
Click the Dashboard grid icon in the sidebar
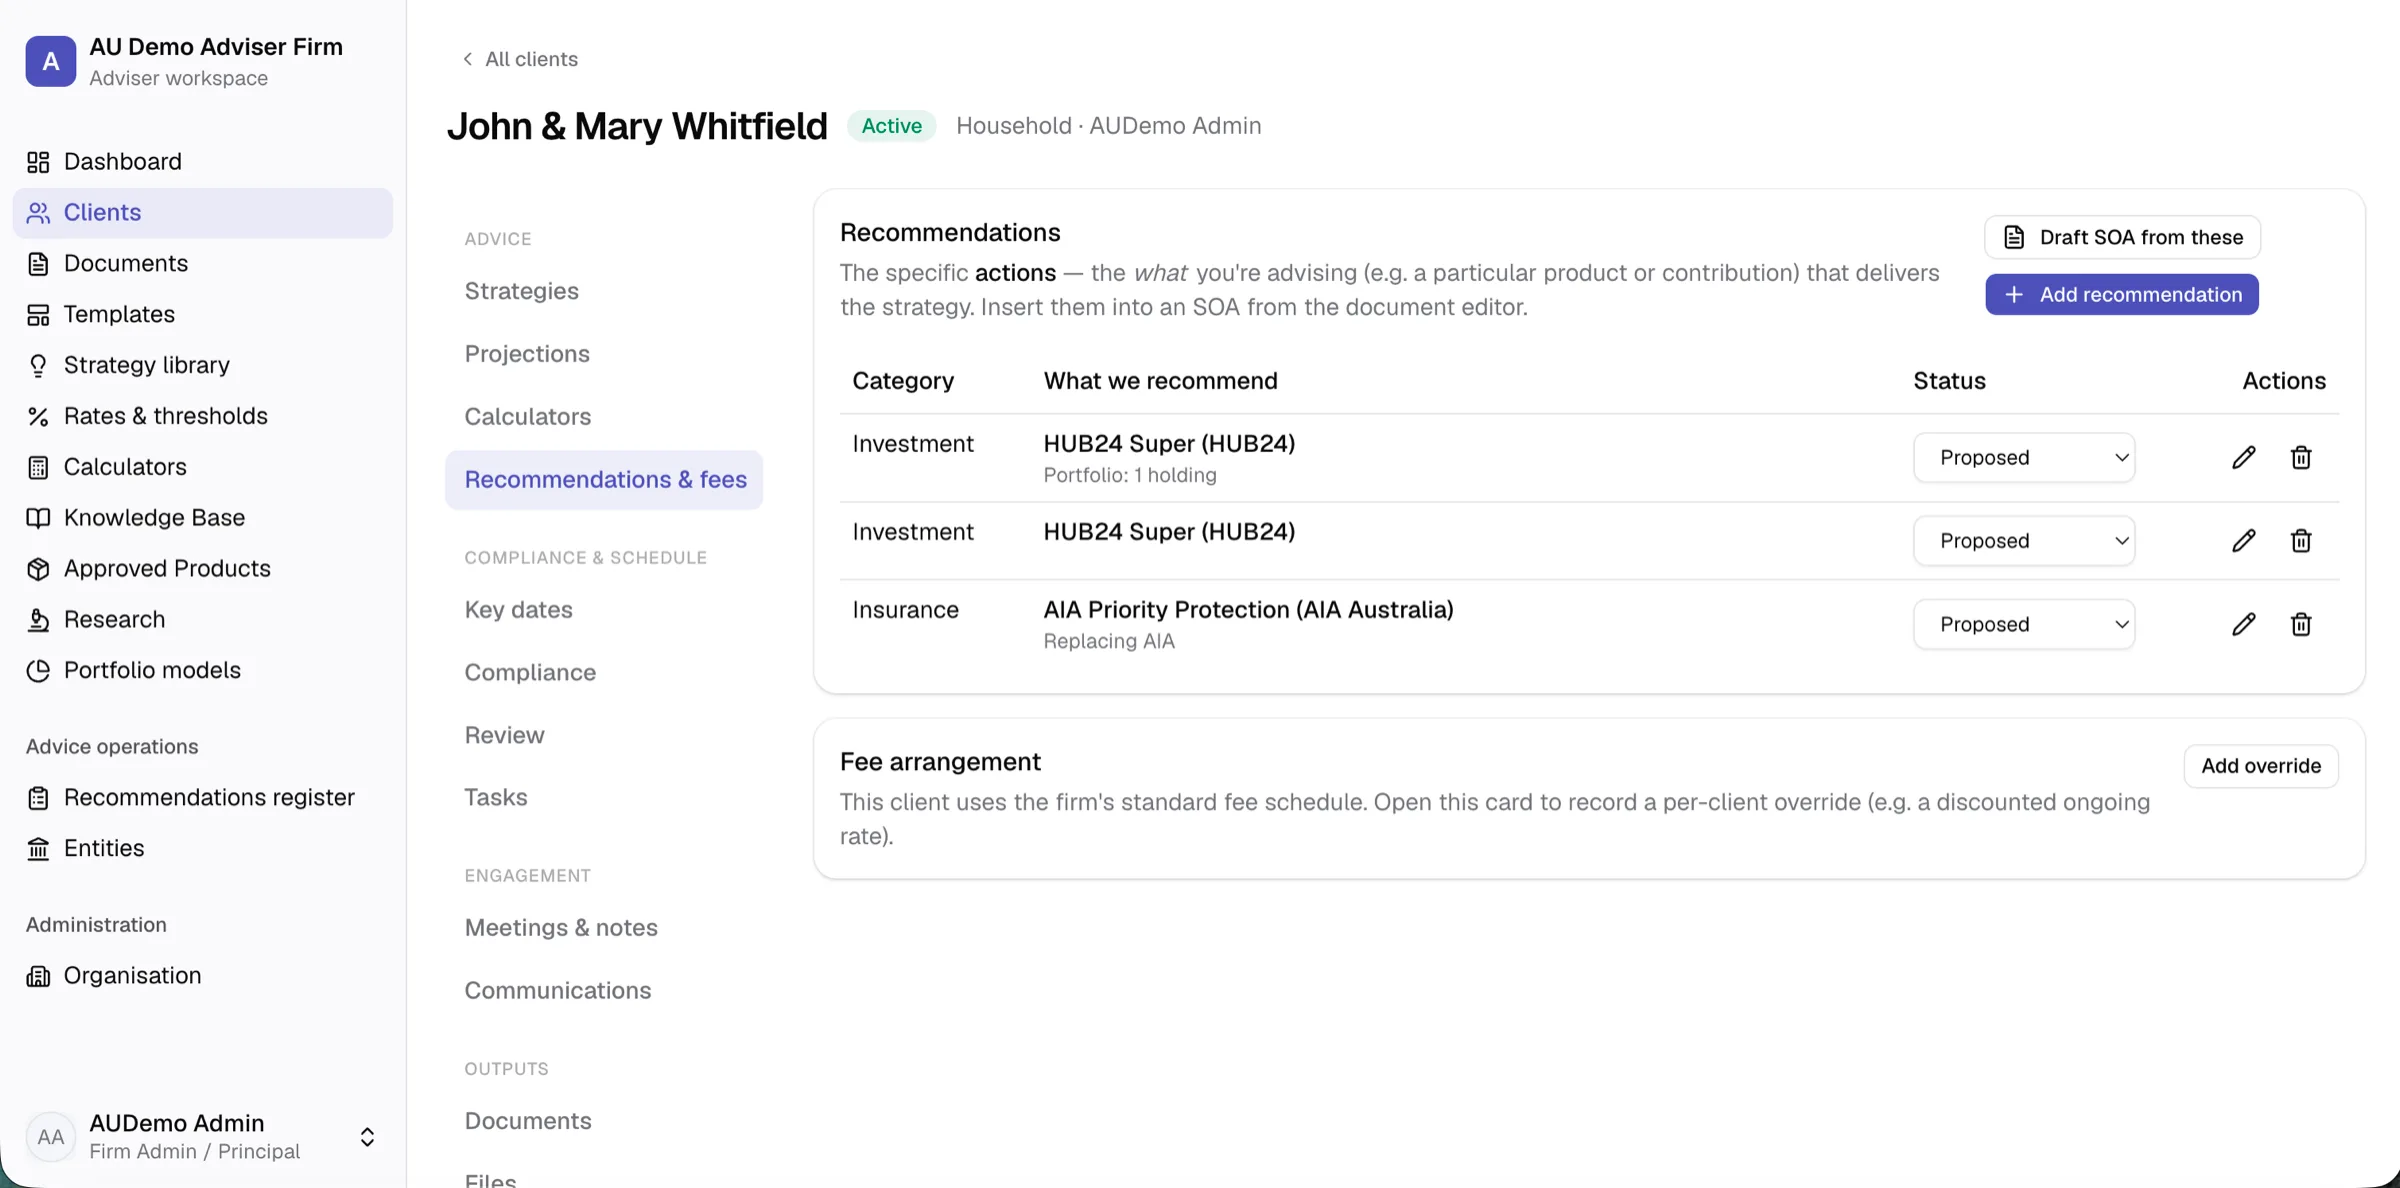click(38, 162)
